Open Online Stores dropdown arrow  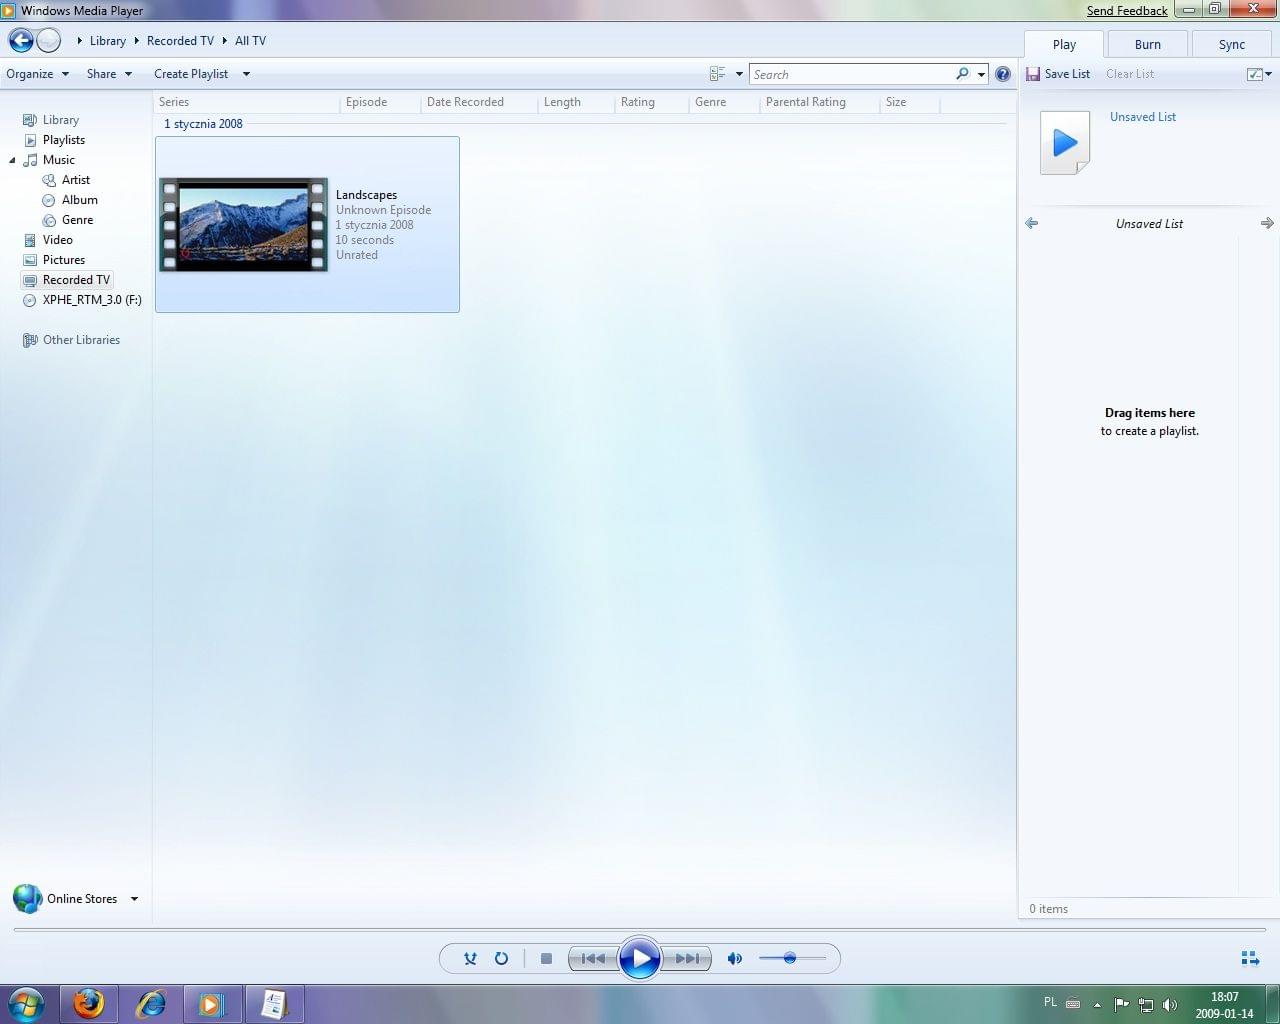point(134,899)
